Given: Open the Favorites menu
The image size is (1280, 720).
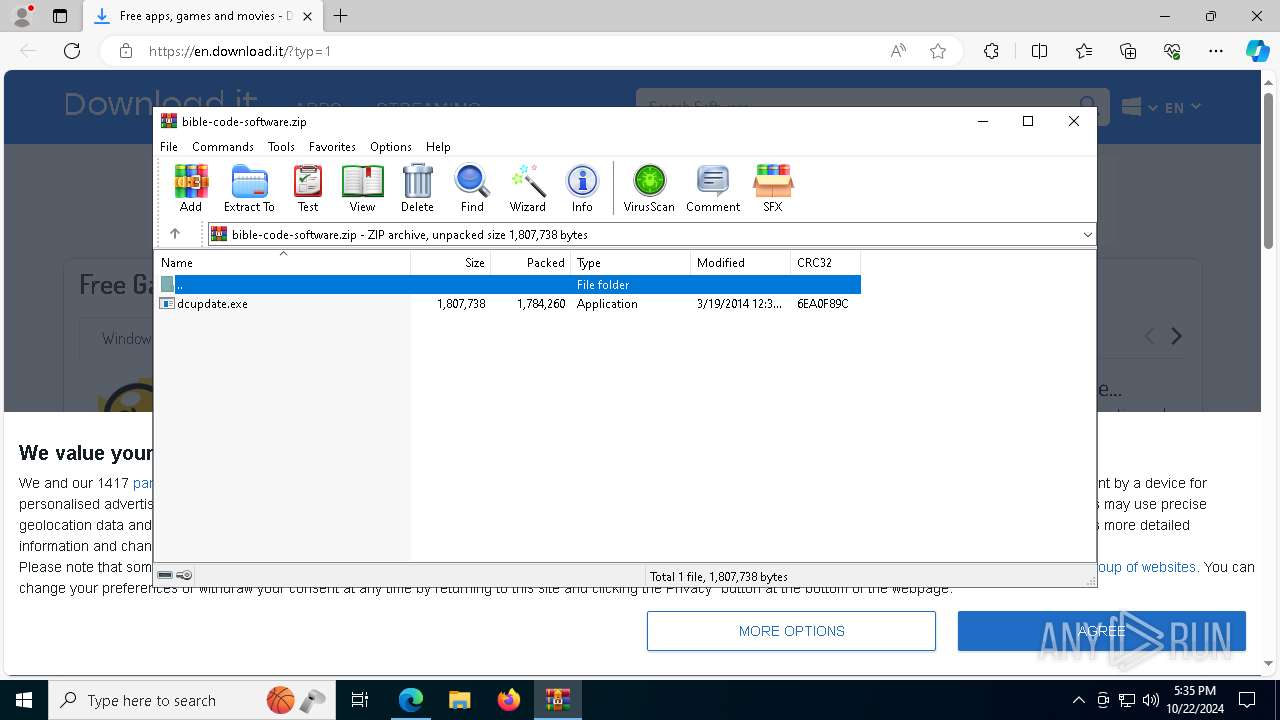Looking at the screenshot, I should tap(332, 147).
